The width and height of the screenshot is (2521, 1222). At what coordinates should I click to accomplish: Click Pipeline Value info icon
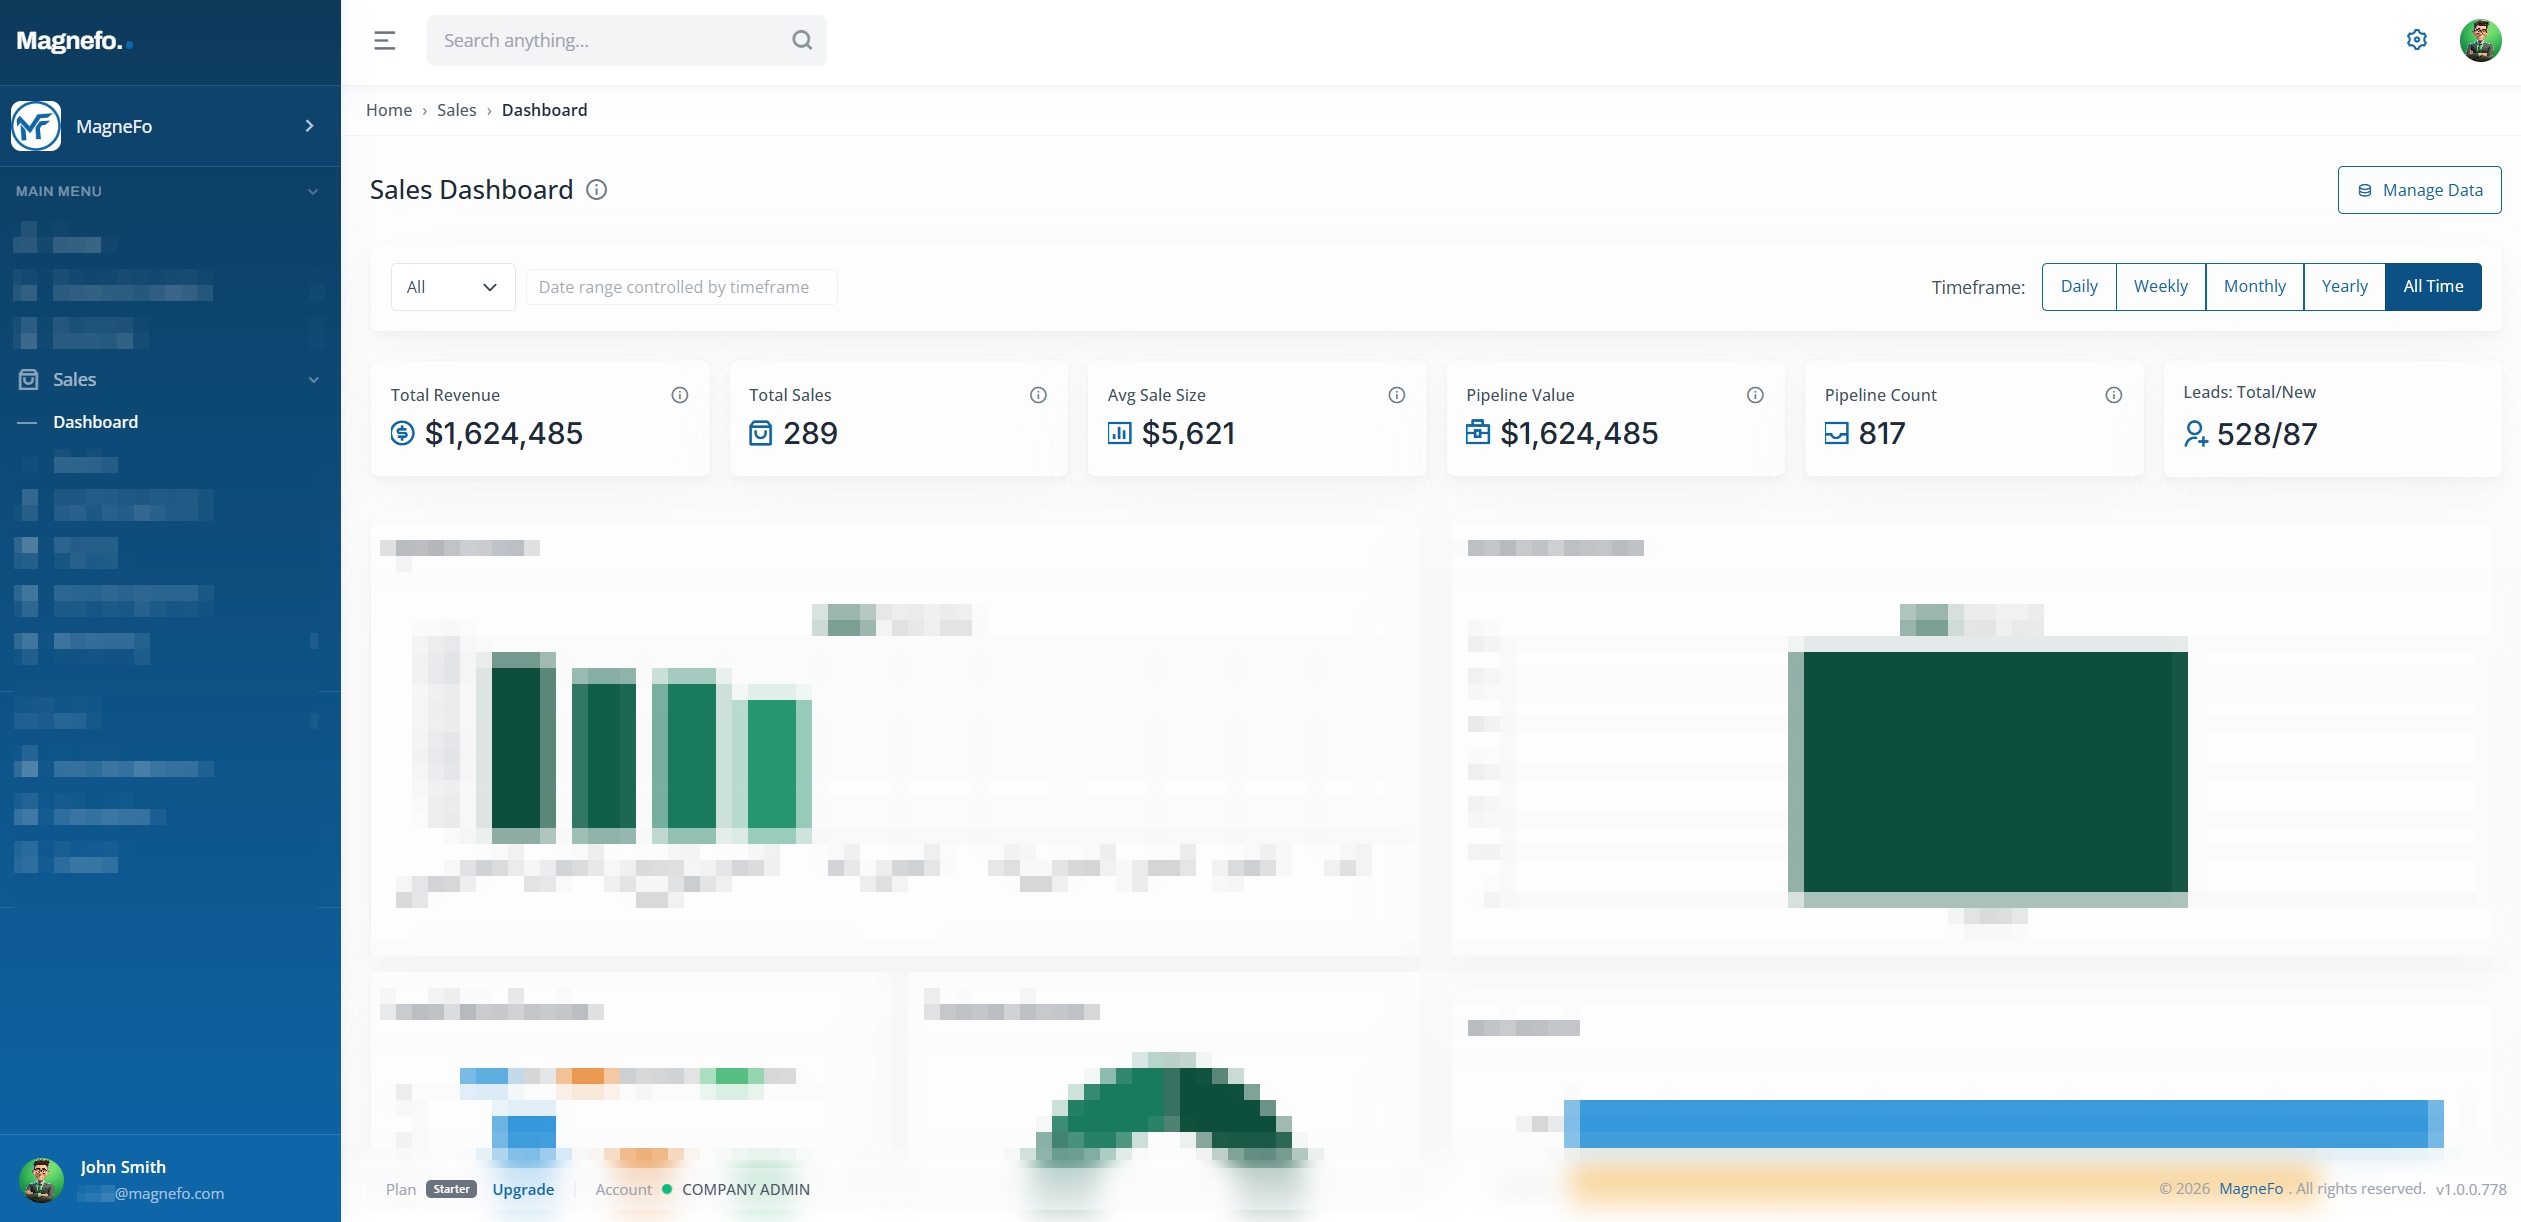coord(1755,395)
